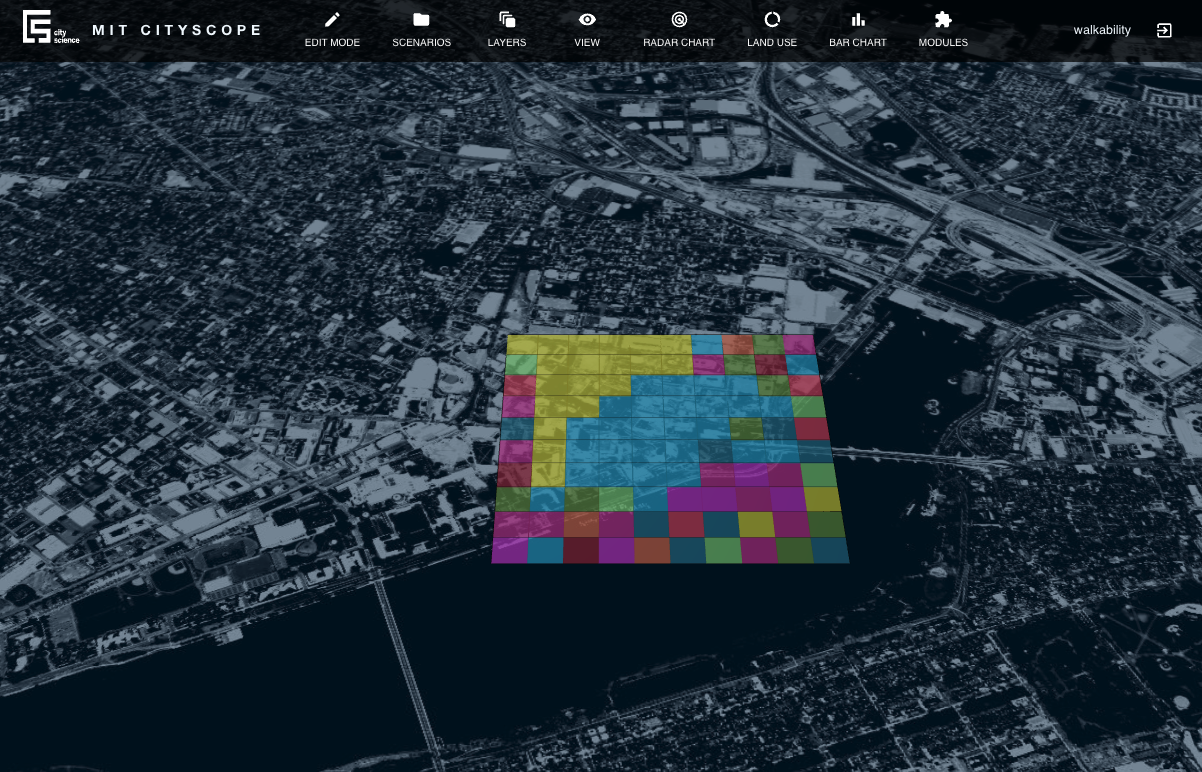Open the Scenarios folder dropdown

click(421, 18)
